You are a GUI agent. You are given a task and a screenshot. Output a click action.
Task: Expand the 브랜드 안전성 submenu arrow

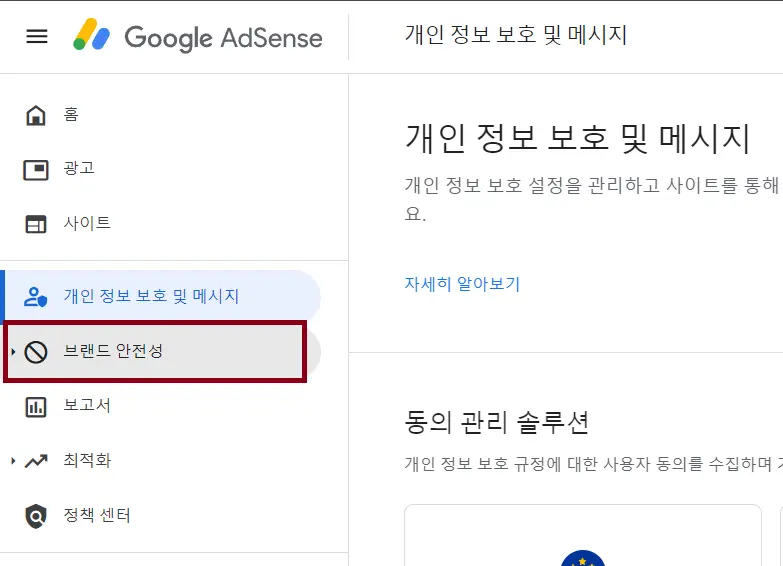pyautogui.click(x=13, y=352)
